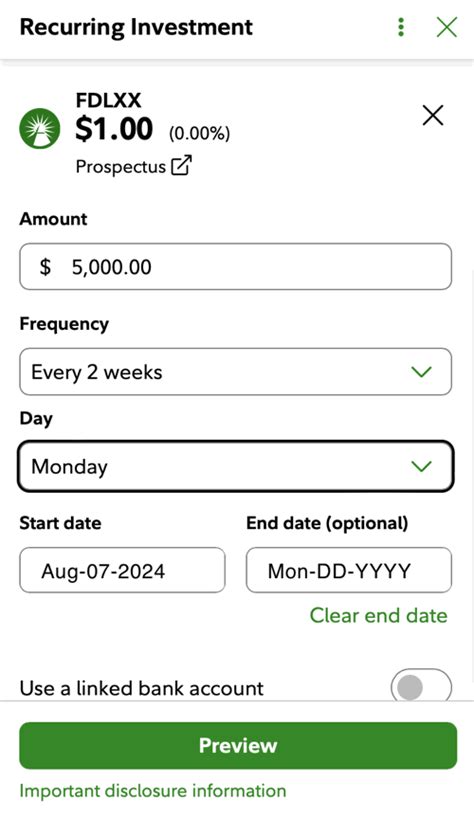474x818 pixels.
Task: Click the Fidelity fund logo icon
Action: (40, 128)
